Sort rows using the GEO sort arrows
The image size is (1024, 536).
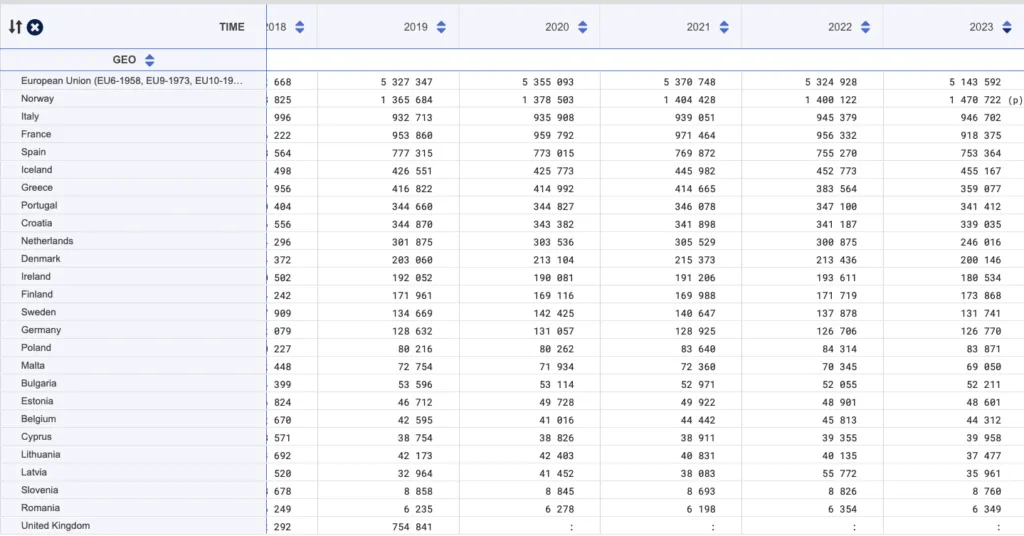coord(150,60)
